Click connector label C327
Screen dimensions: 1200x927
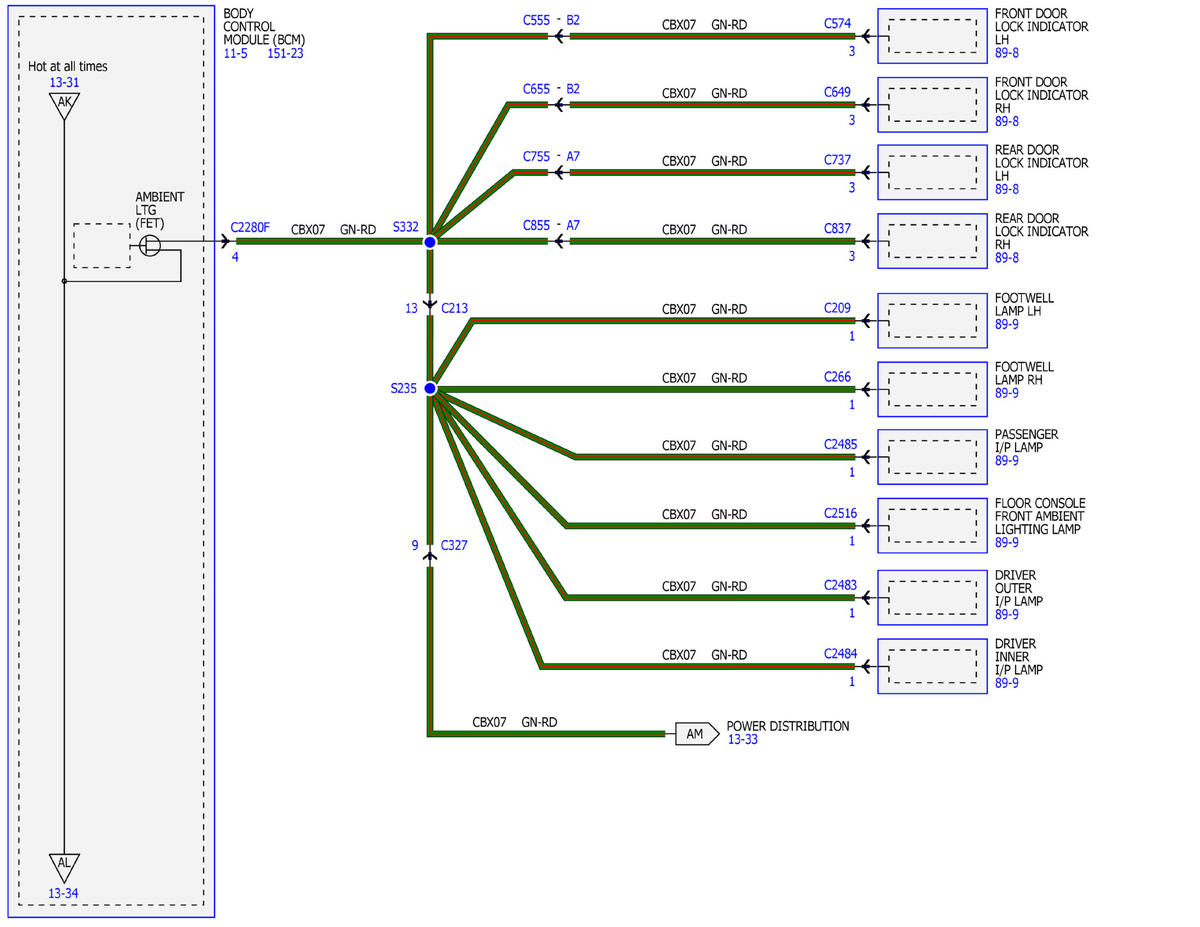point(454,546)
